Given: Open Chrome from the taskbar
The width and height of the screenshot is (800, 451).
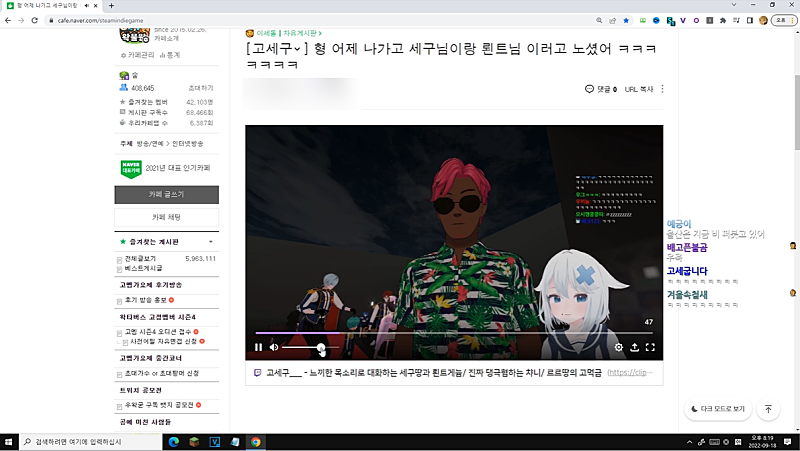Looking at the screenshot, I should 256,442.
